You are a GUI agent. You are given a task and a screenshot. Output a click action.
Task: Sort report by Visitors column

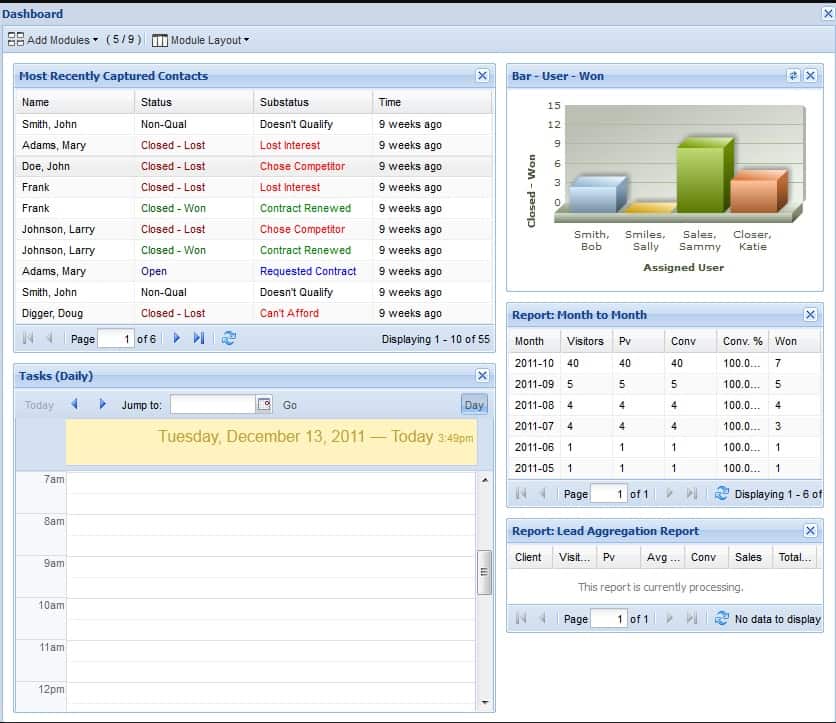(585, 341)
